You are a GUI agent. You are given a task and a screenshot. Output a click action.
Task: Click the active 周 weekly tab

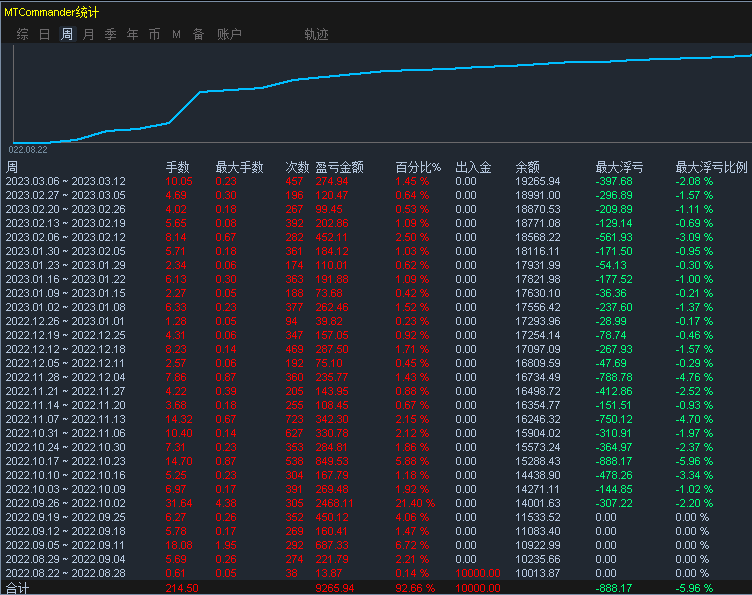click(x=66, y=34)
